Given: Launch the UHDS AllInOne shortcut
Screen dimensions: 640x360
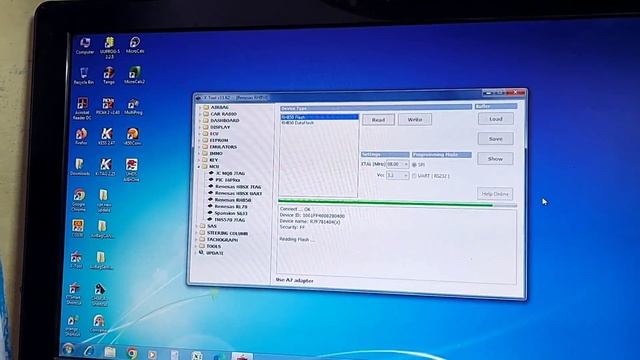Looking at the screenshot, I should (131, 170).
